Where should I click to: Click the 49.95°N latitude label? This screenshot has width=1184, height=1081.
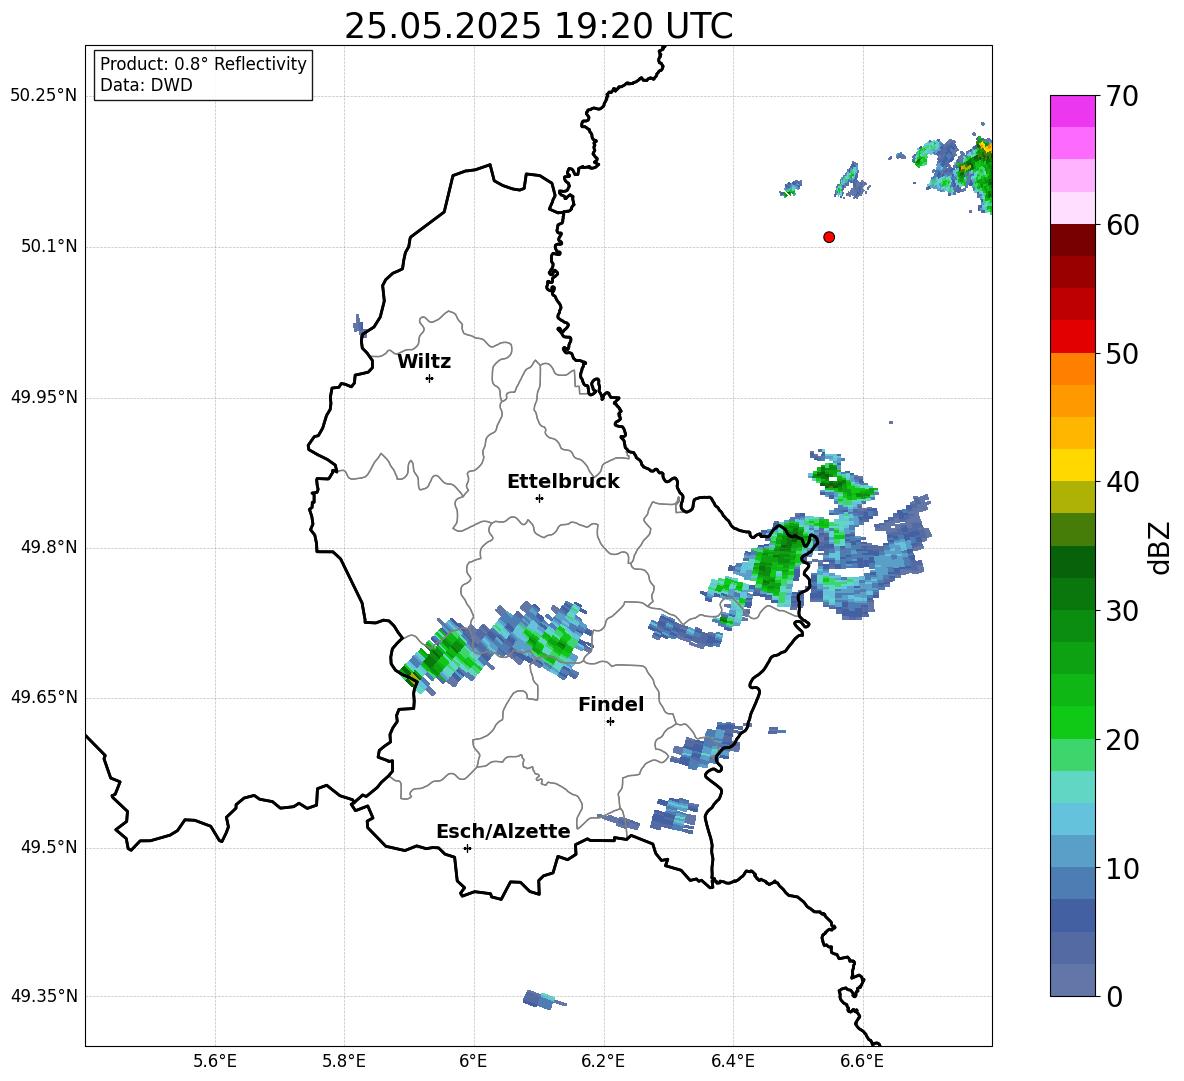coord(44,397)
